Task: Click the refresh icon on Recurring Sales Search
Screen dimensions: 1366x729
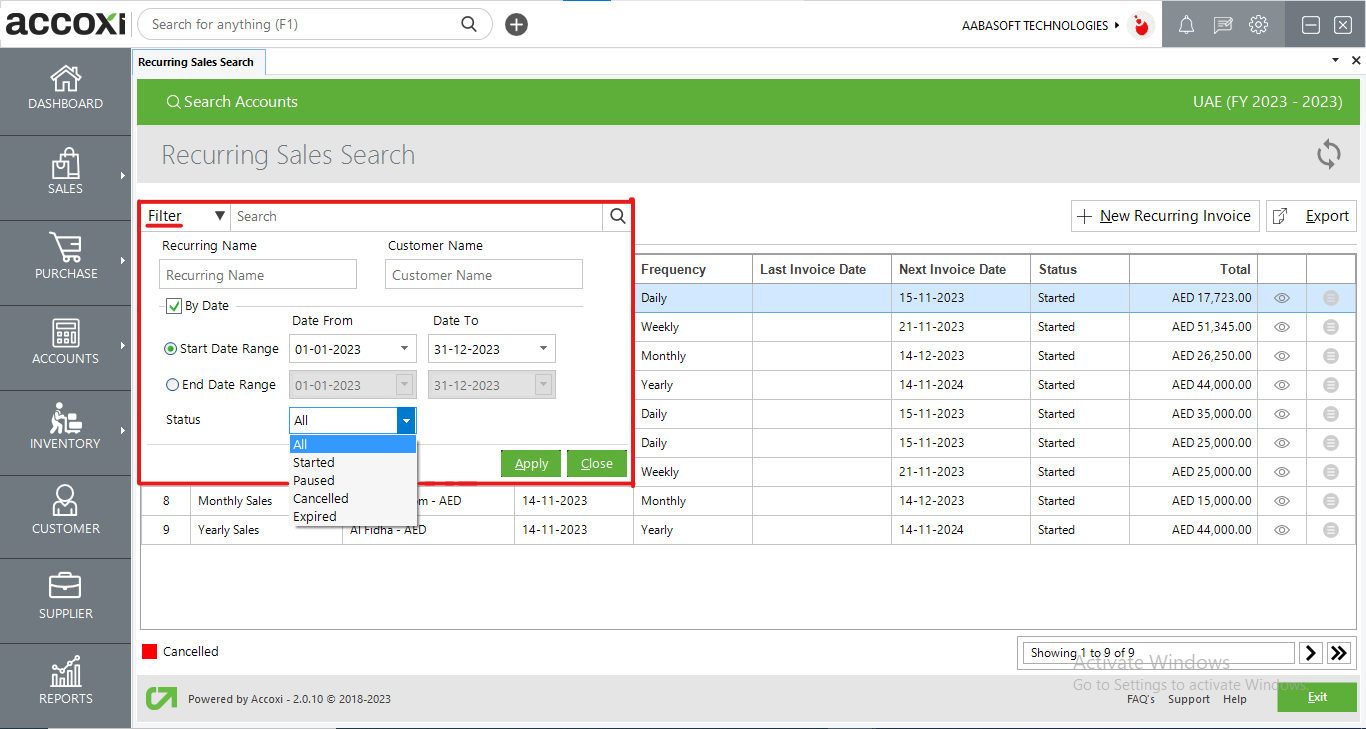Action: (x=1328, y=154)
